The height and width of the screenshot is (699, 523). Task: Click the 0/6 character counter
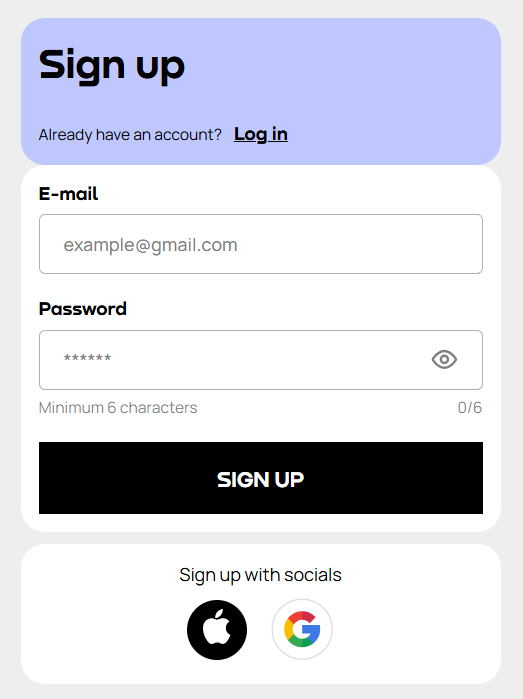(x=469, y=407)
